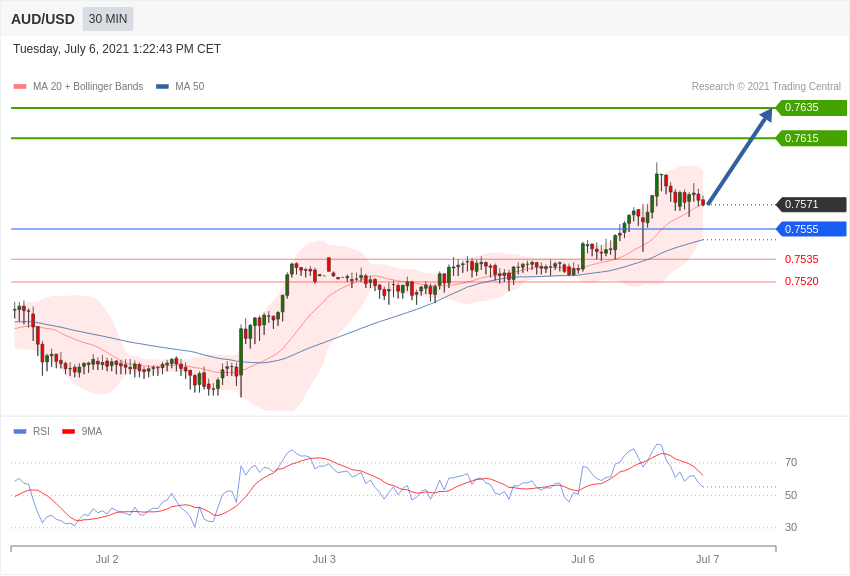Click the 30 MIN timeframe button

pos(108,19)
